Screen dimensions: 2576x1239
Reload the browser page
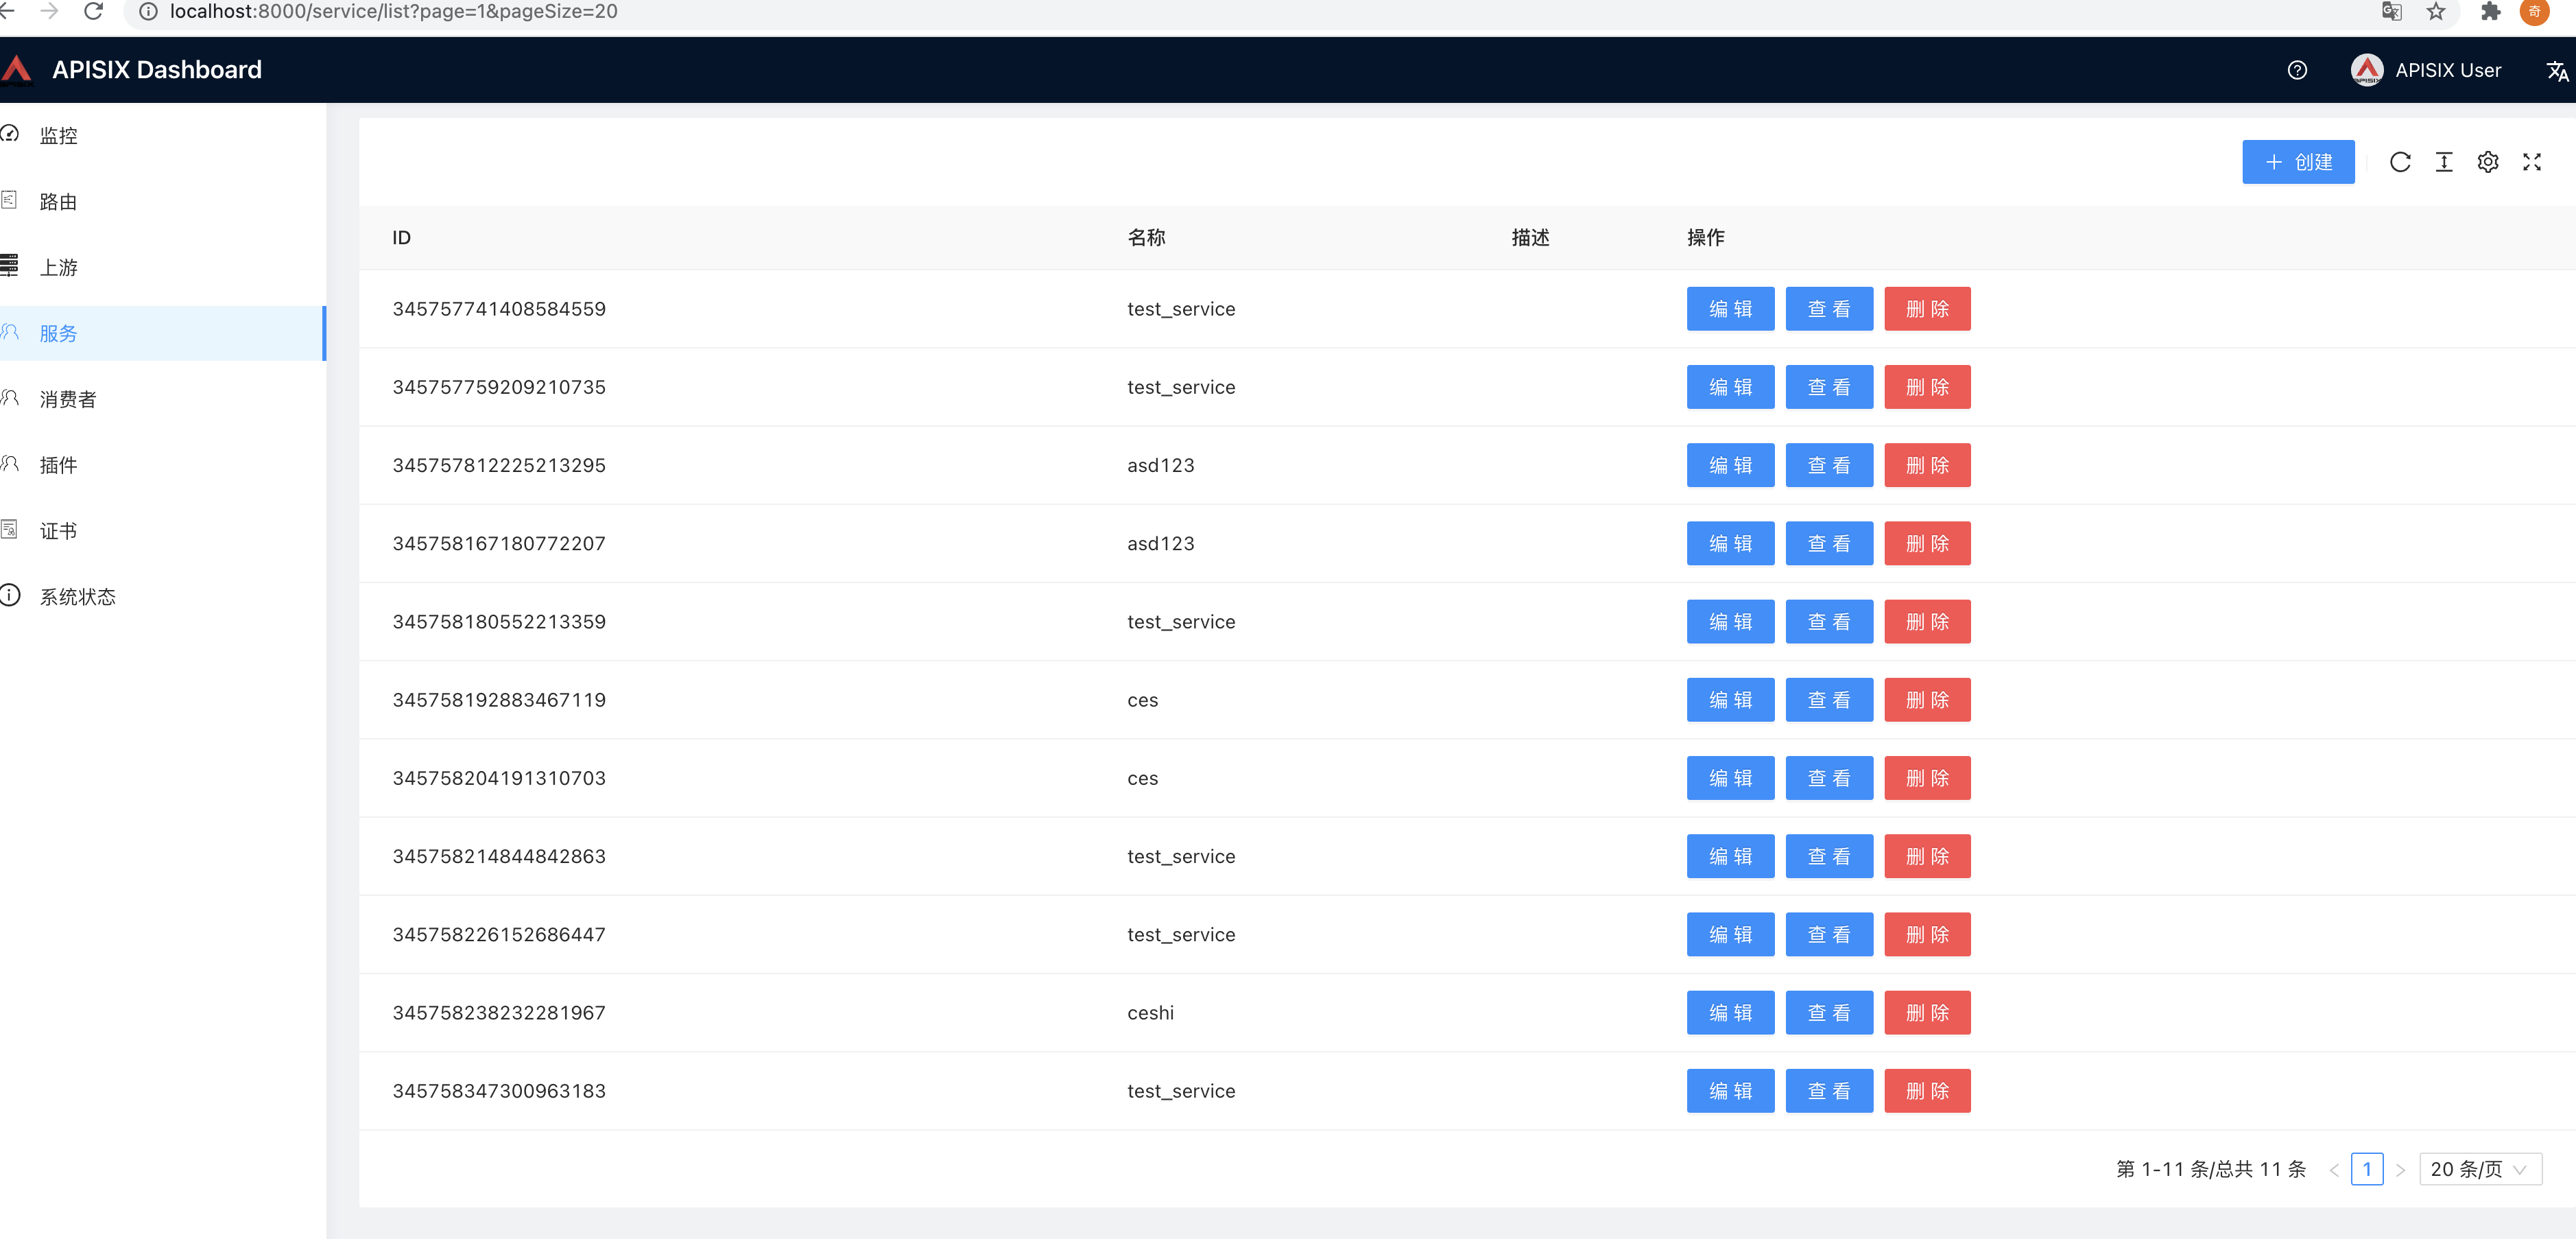coord(93,12)
